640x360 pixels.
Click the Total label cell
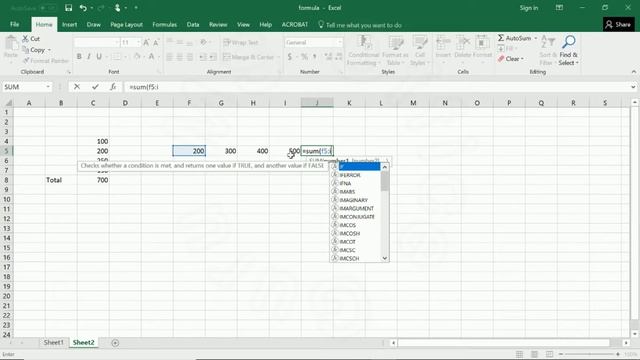(61, 180)
